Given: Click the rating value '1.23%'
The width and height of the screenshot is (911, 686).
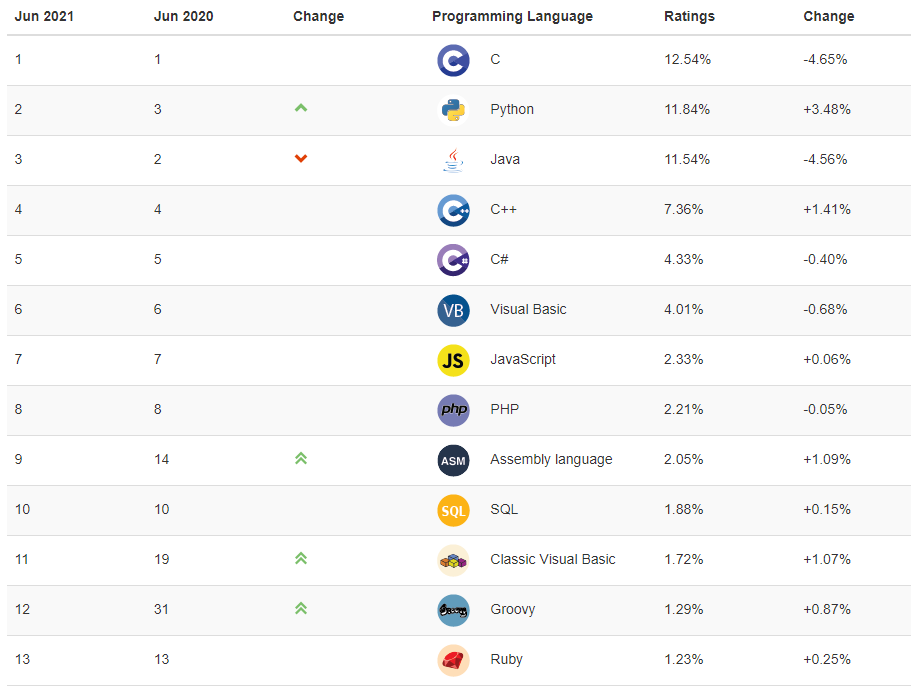Looking at the screenshot, I should point(684,659).
